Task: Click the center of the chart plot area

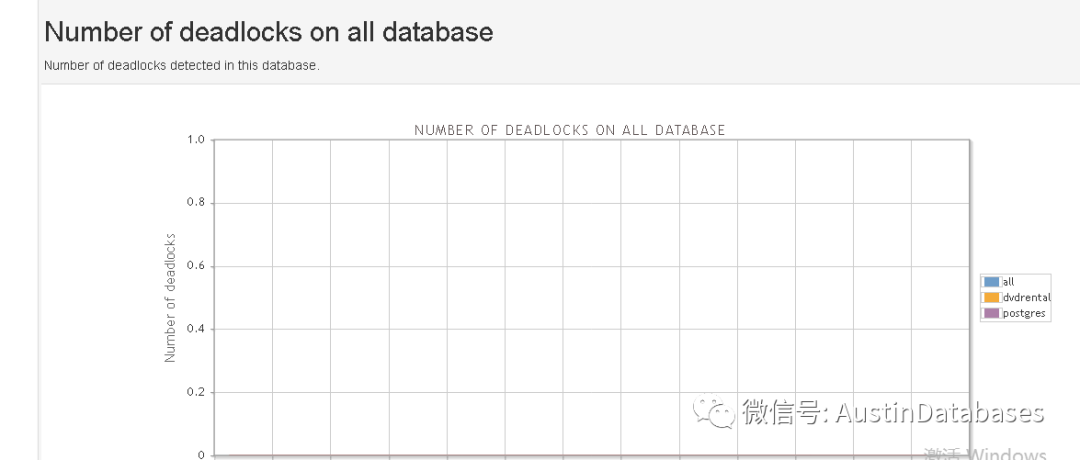Action: 591,298
